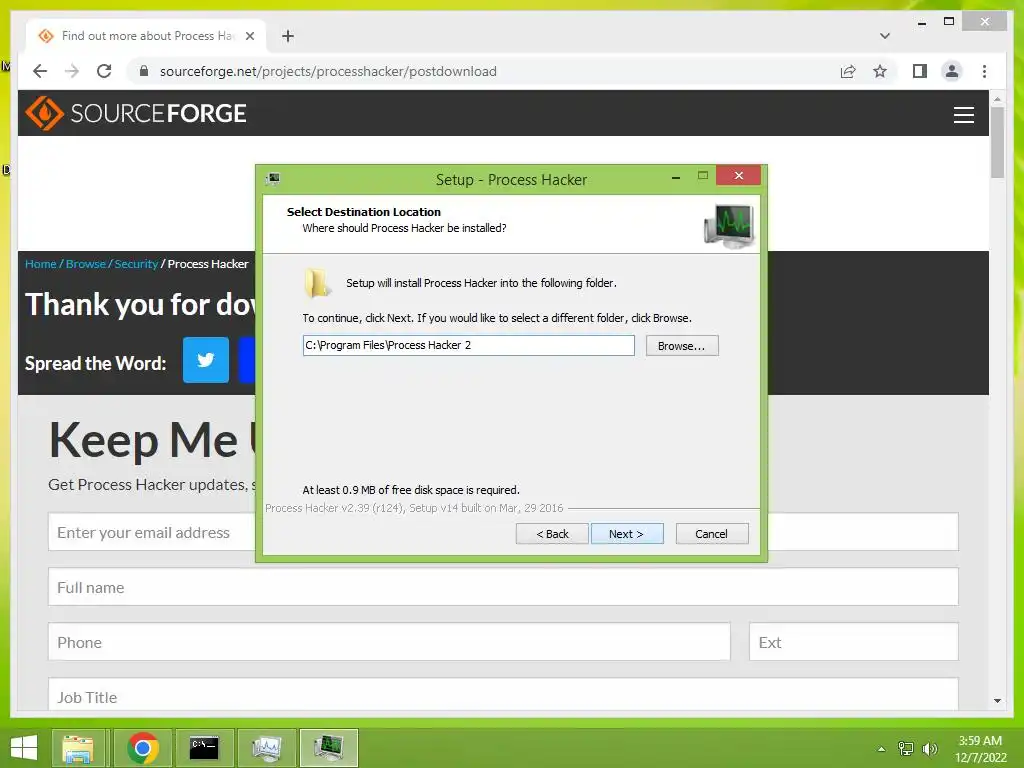This screenshot has width=1024, height=768.
Task: Open the network tray icon
Action: pyautogui.click(x=905, y=748)
